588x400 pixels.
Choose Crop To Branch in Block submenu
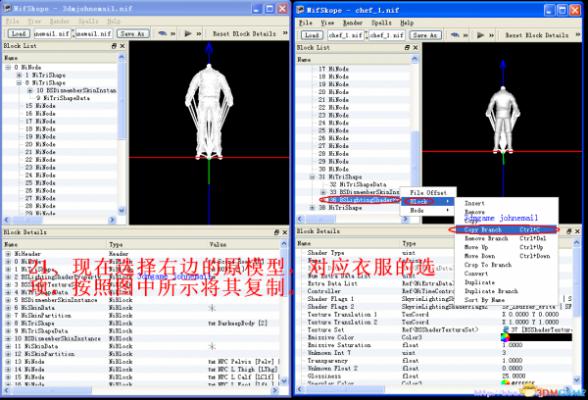click(x=505, y=265)
